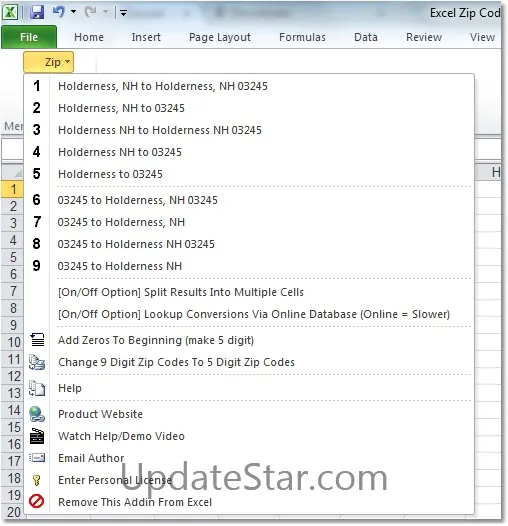Click the Change 9 Digit Zip Codes icon
This screenshot has height=526, width=508.
tap(37, 362)
